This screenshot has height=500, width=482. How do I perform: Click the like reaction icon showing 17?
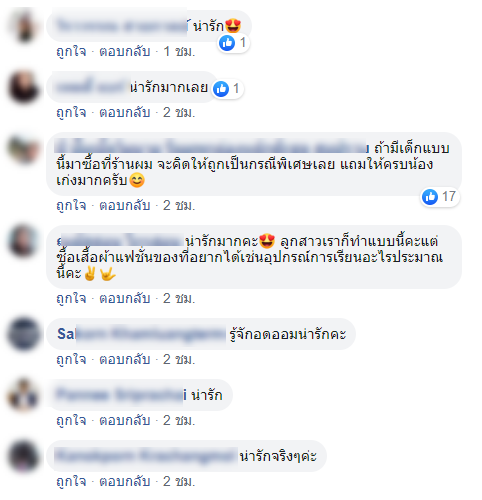[430, 197]
